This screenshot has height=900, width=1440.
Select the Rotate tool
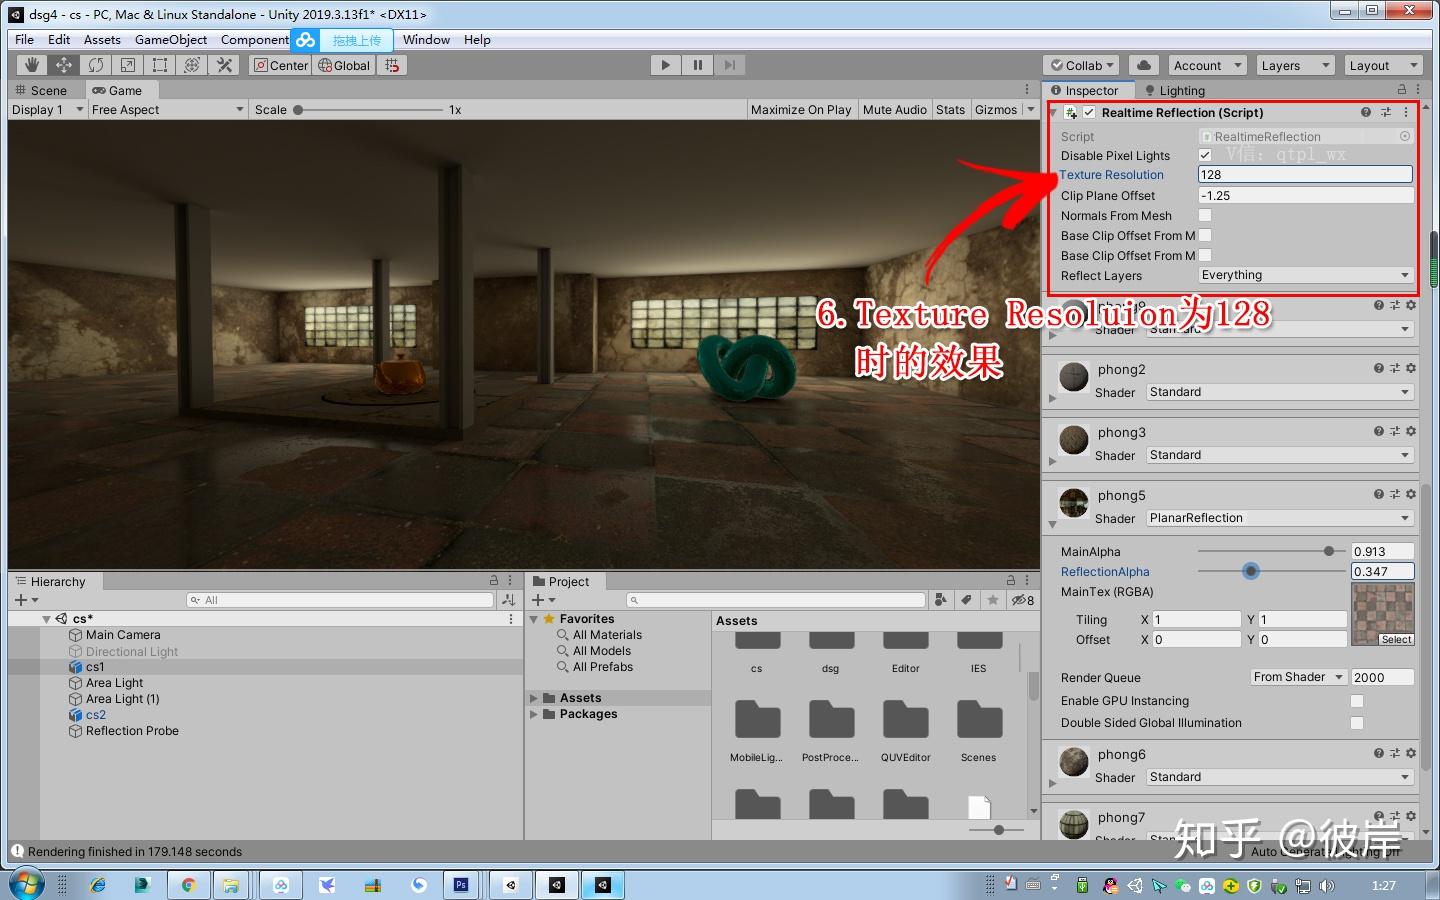pyautogui.click(x=95, y=64)
